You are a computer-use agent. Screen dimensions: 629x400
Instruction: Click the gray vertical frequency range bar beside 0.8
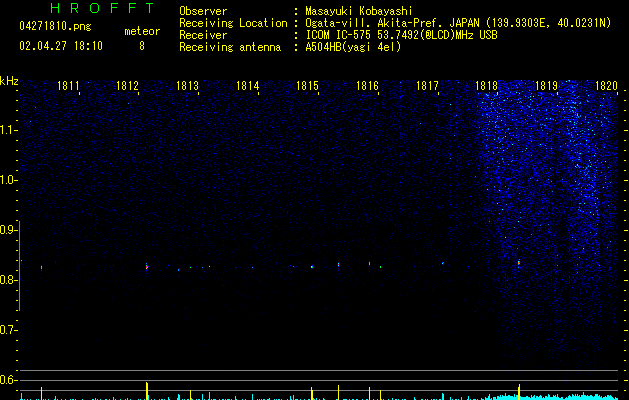click(x=20, y=266)
